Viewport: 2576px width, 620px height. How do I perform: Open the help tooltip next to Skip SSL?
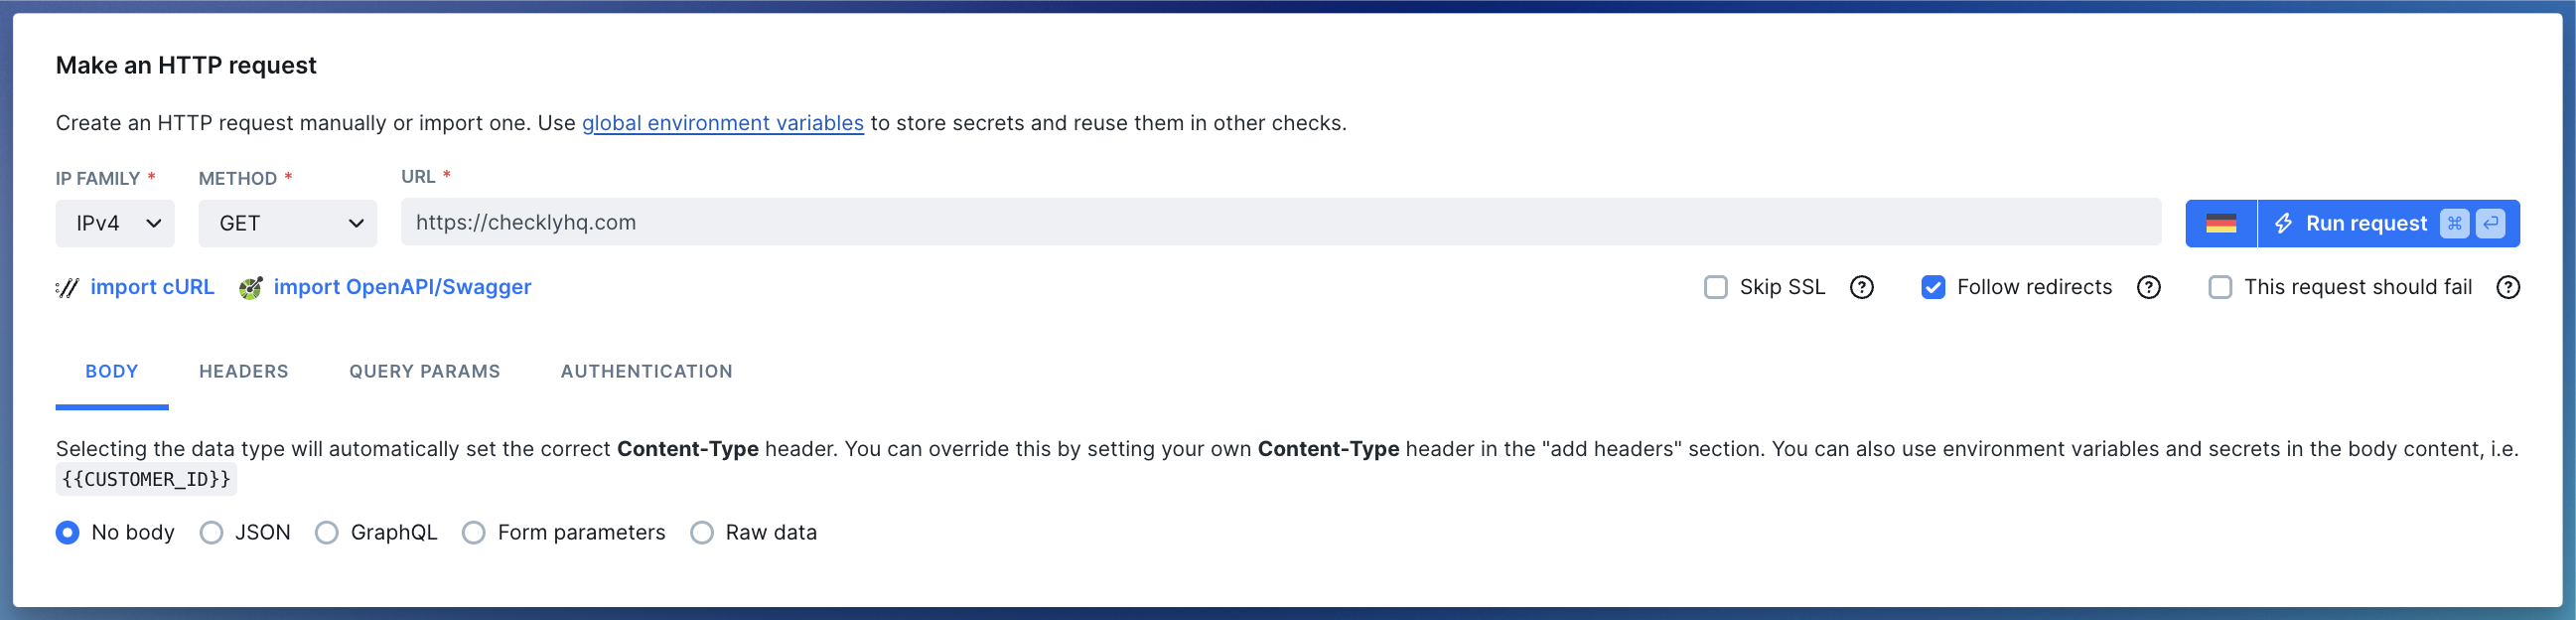(1862, 288)
